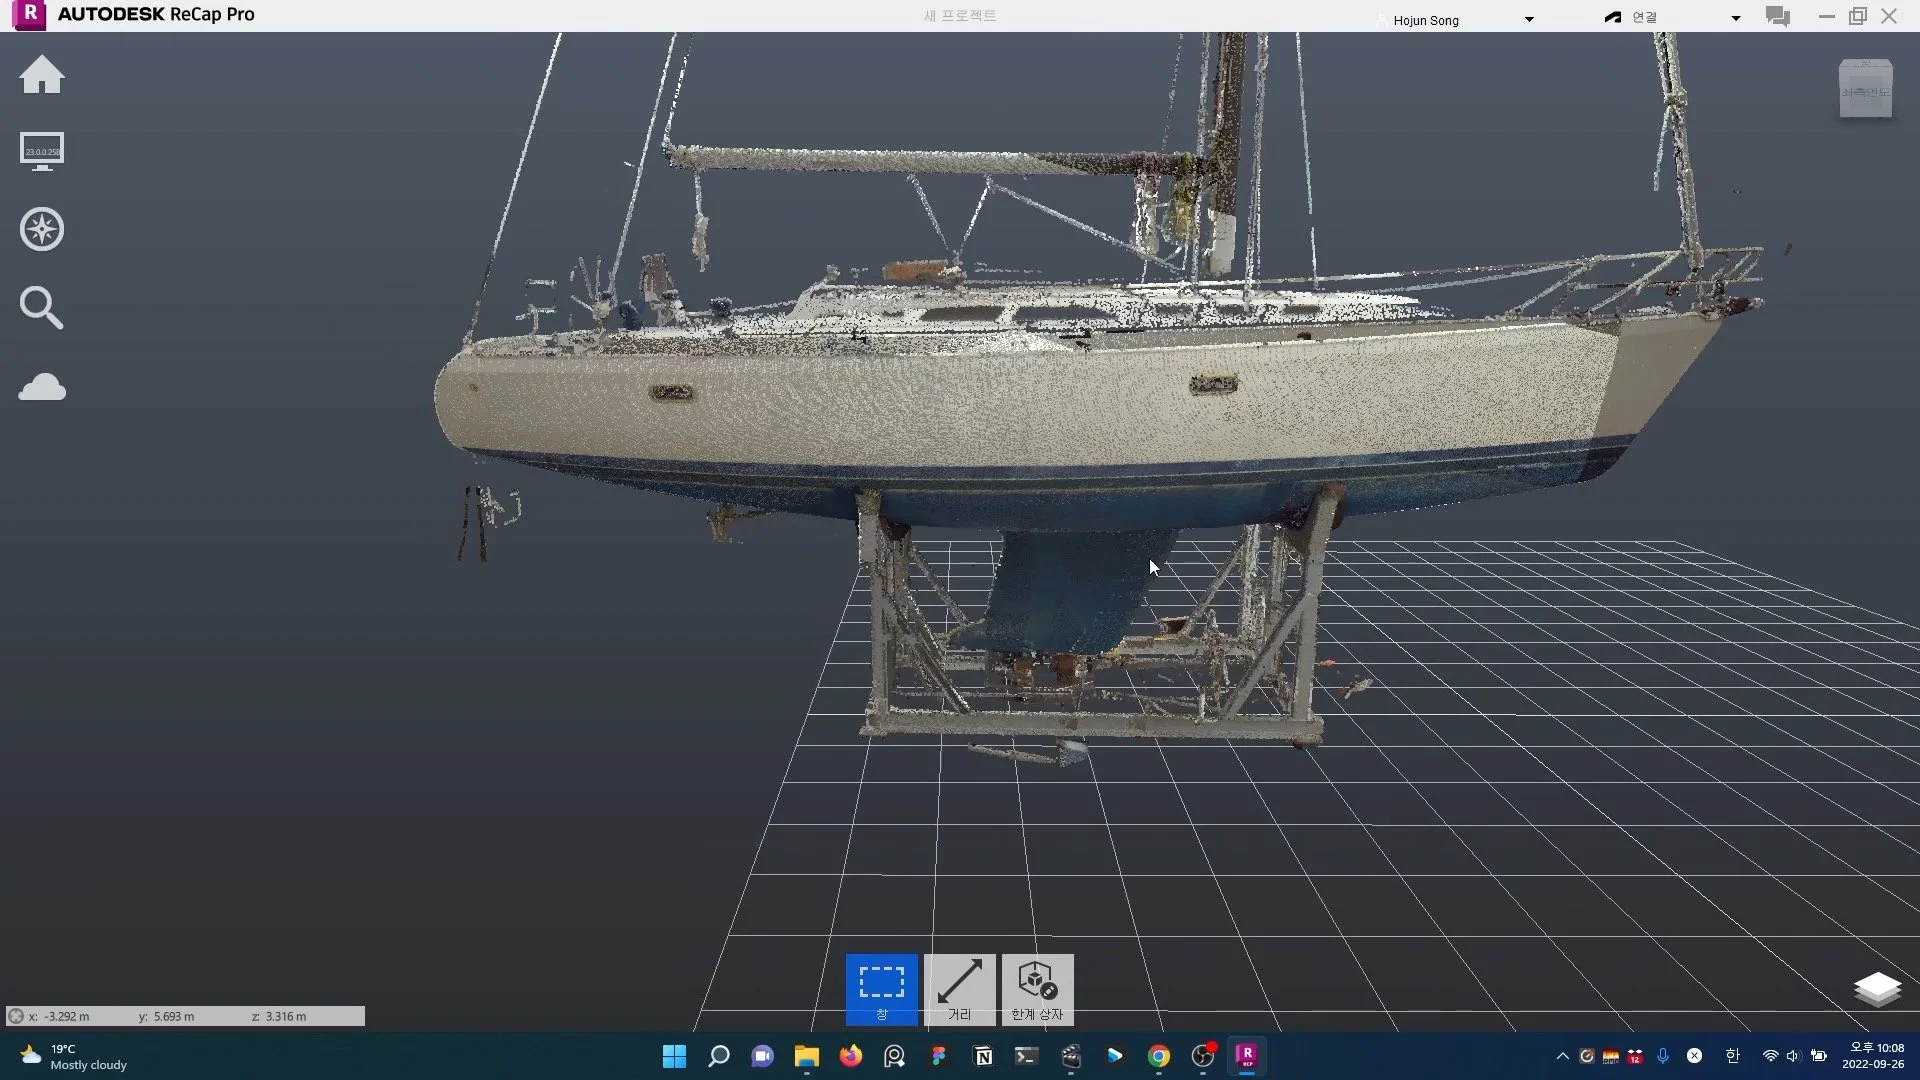Select the window selection tool (창)
Image resolution: width=1920 pixels, height=1080 pixels.
(x=881, y=989)
